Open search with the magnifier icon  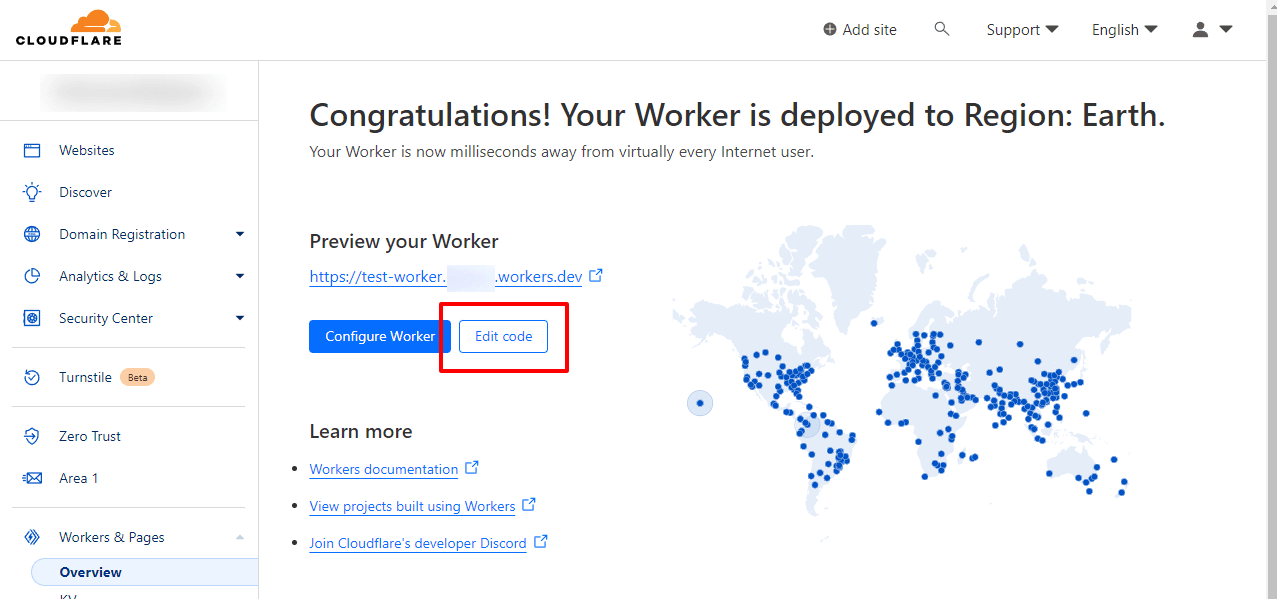tap(942, 29)
